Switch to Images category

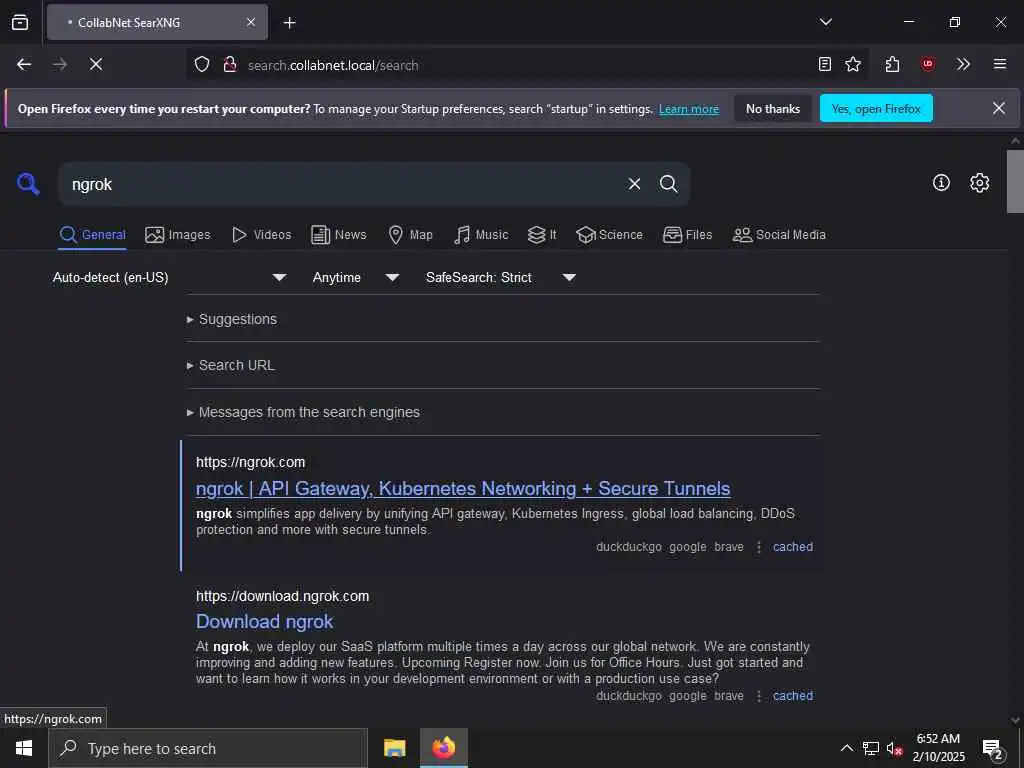click(178, 235)
